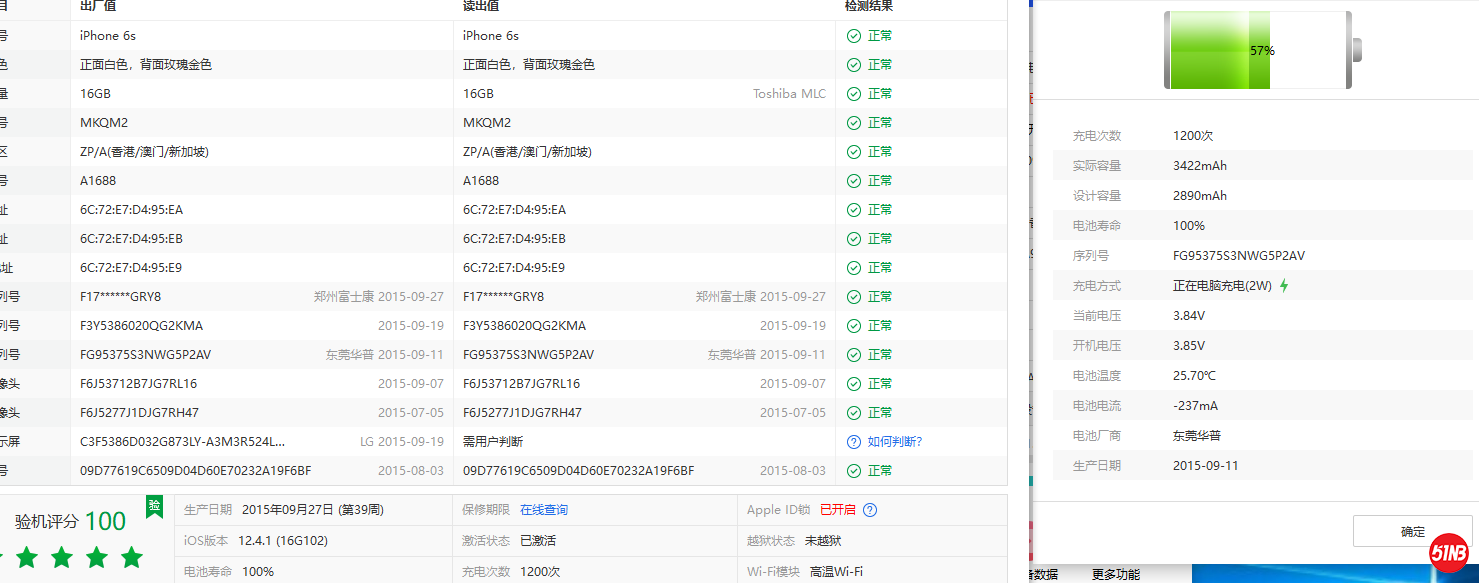Click the 检测结果 column header
1479x583 pixels.
point(868,6)
